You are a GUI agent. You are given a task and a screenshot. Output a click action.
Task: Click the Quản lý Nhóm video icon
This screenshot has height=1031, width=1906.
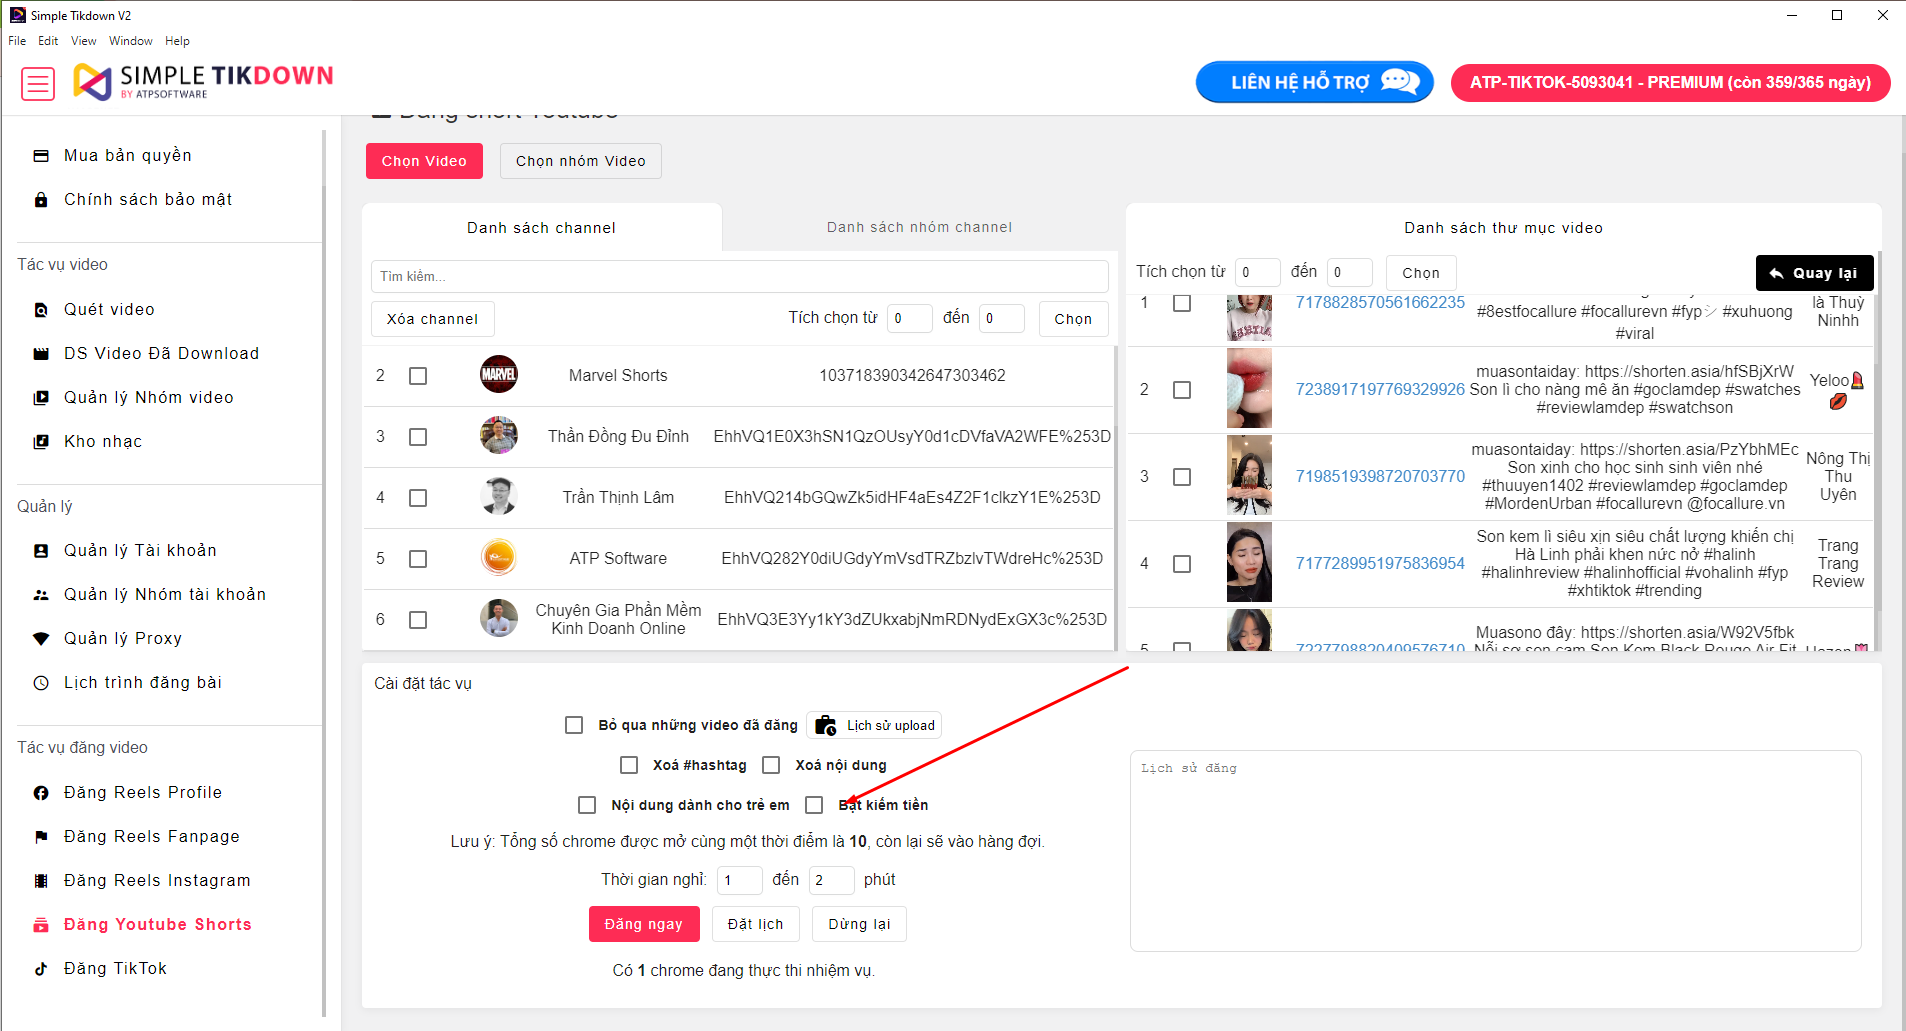[x=41, y=398]
